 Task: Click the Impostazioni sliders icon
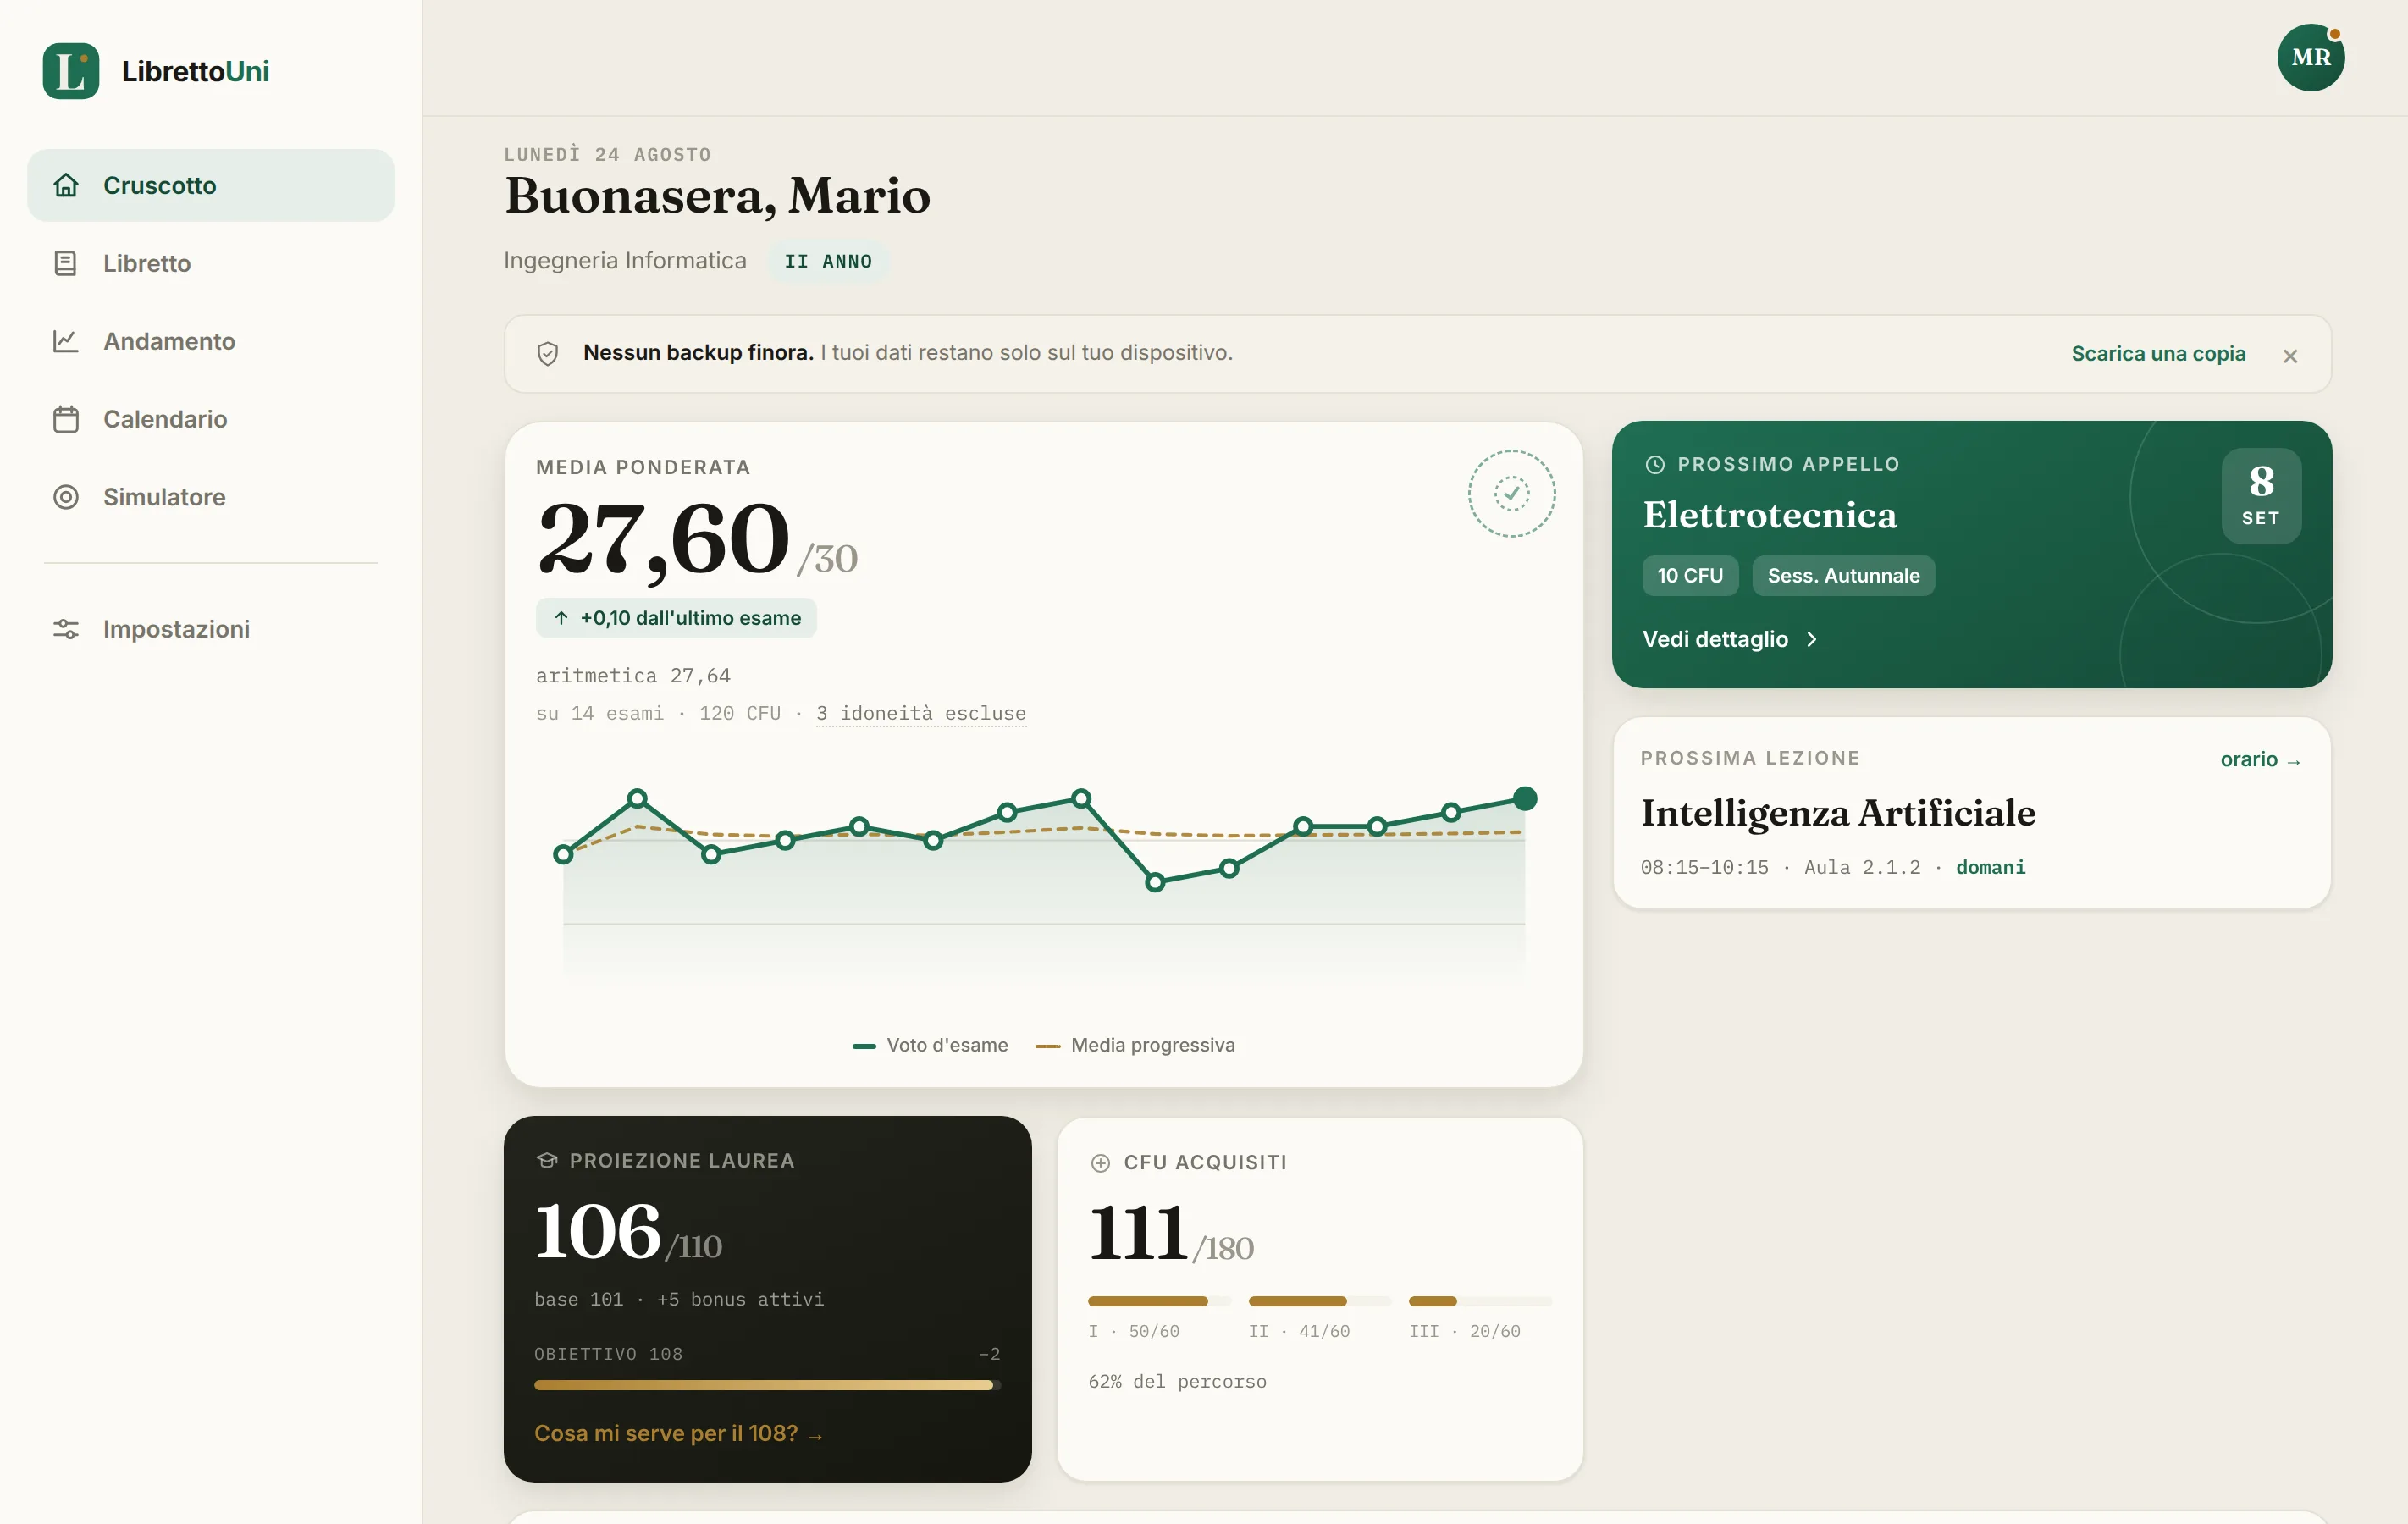tap(66, 629)
